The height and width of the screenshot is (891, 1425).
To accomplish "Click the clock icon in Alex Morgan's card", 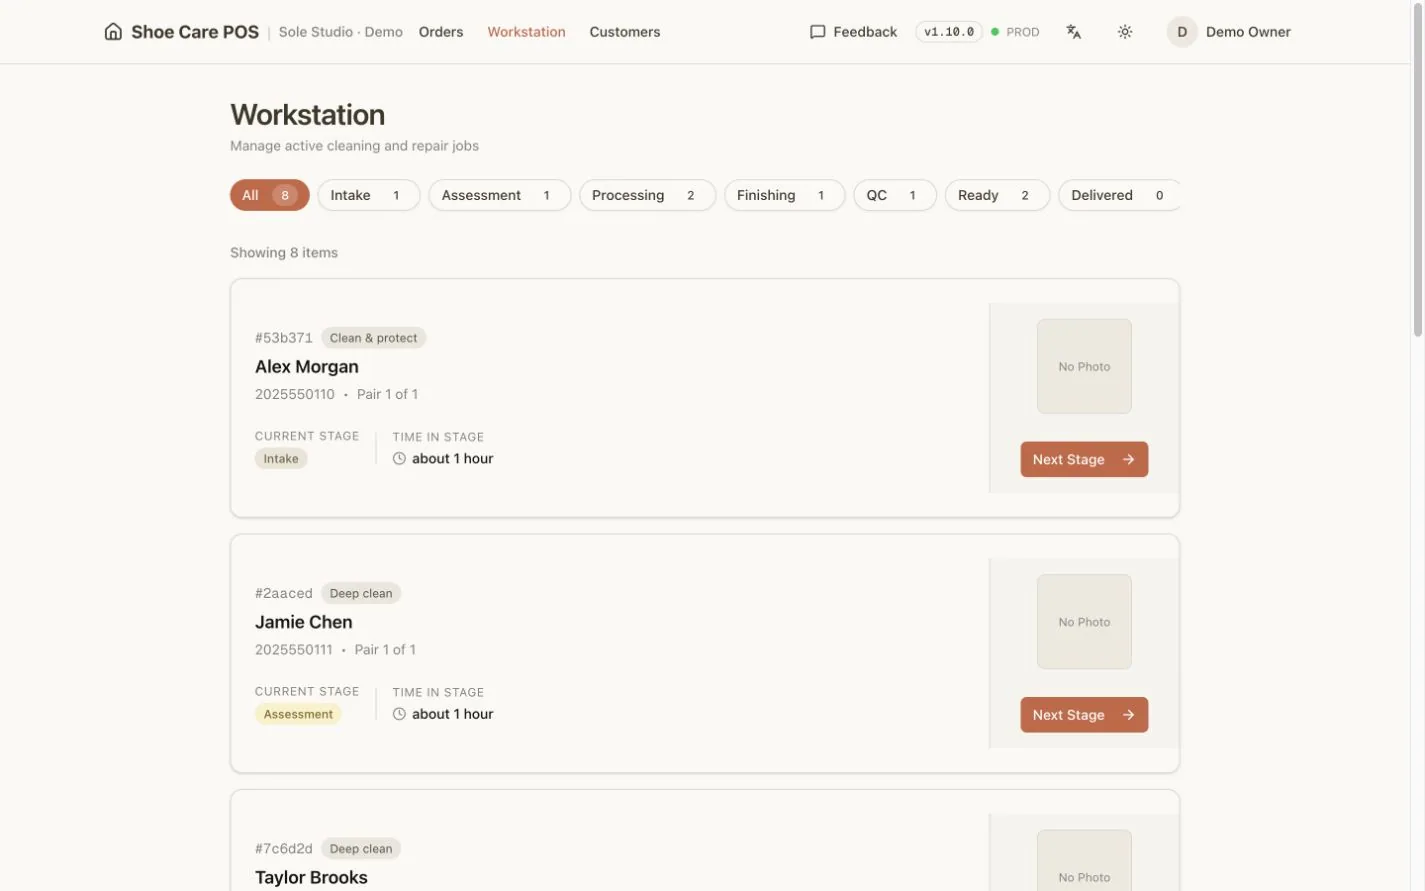I will tap(399, 459).
